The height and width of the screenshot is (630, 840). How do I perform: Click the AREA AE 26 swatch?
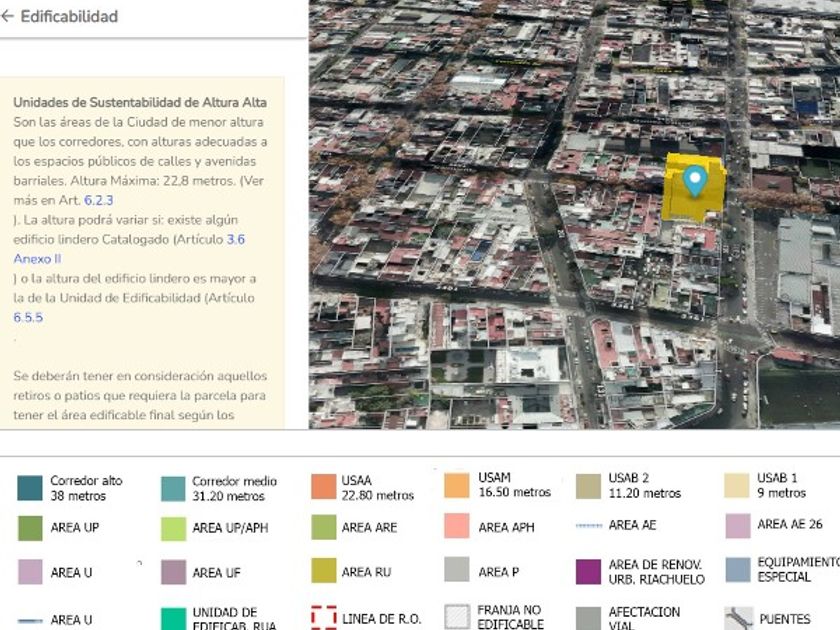pyautogui.click(x=738, y=526)
